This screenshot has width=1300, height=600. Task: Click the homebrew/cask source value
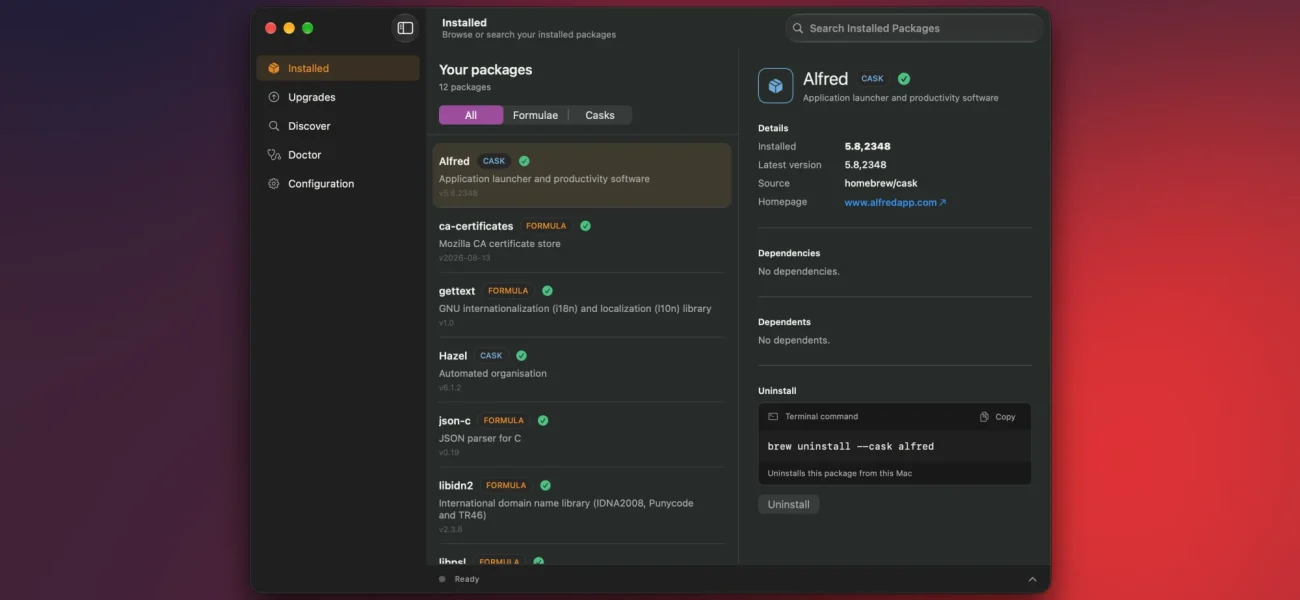[881, 184]
